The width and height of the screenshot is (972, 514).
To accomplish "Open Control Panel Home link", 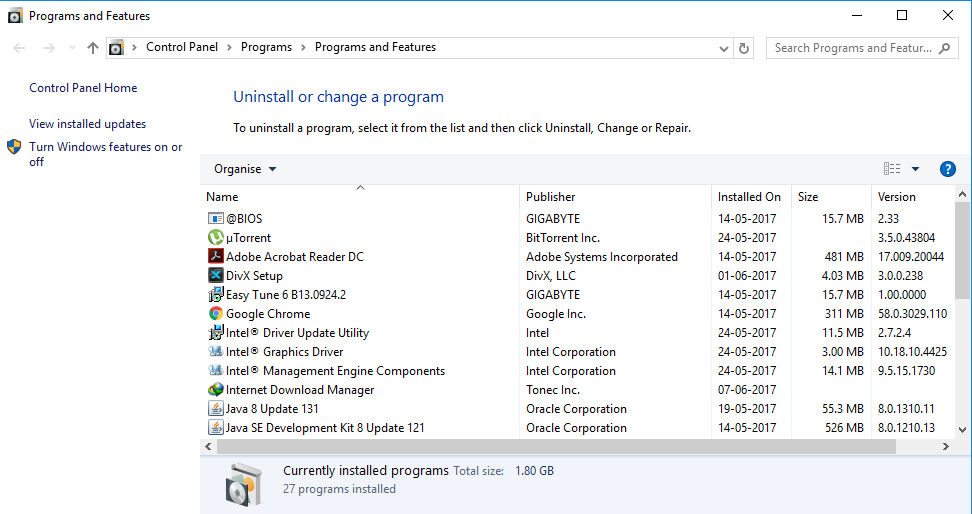I will pyautogui.click(x=83, y=88).
